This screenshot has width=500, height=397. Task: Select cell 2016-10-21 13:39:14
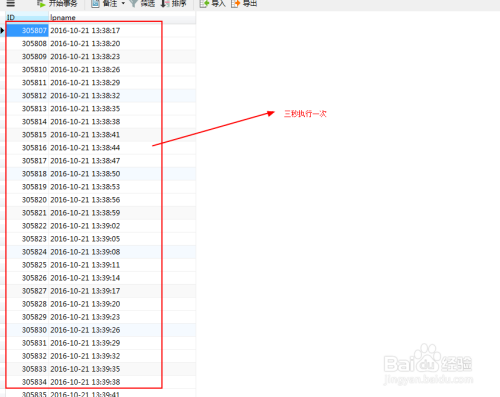pos(122,277)
